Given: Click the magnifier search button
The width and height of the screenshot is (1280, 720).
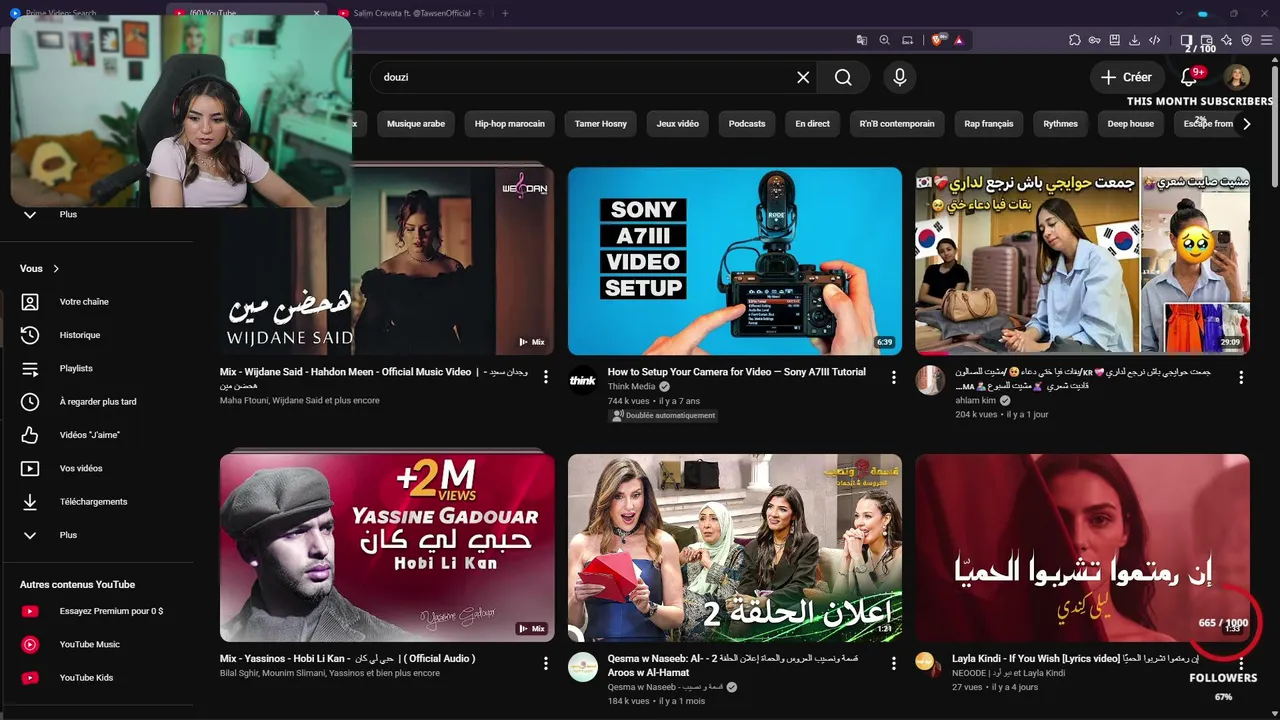Looking at the screenshot, I should [843, 77].
